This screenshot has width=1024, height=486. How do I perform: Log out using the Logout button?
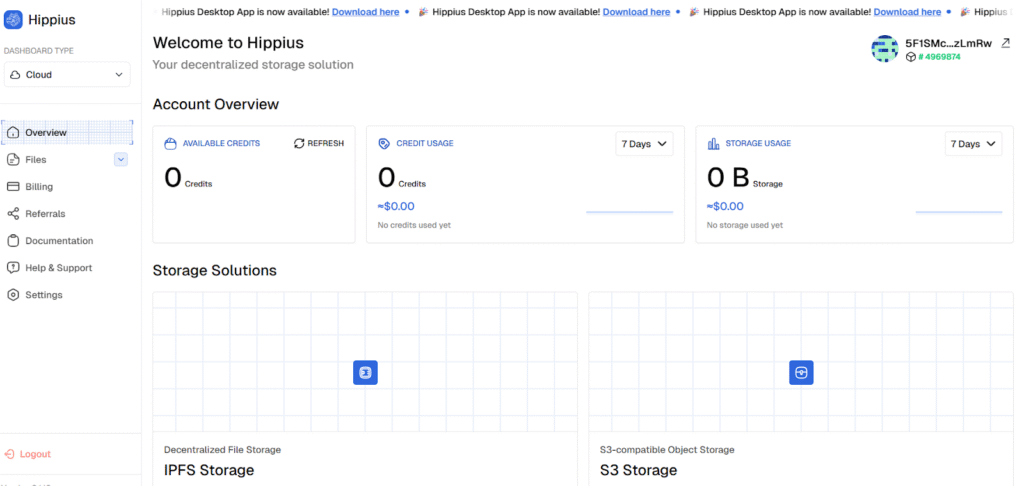pyautogui.click(x=34, y=454)
